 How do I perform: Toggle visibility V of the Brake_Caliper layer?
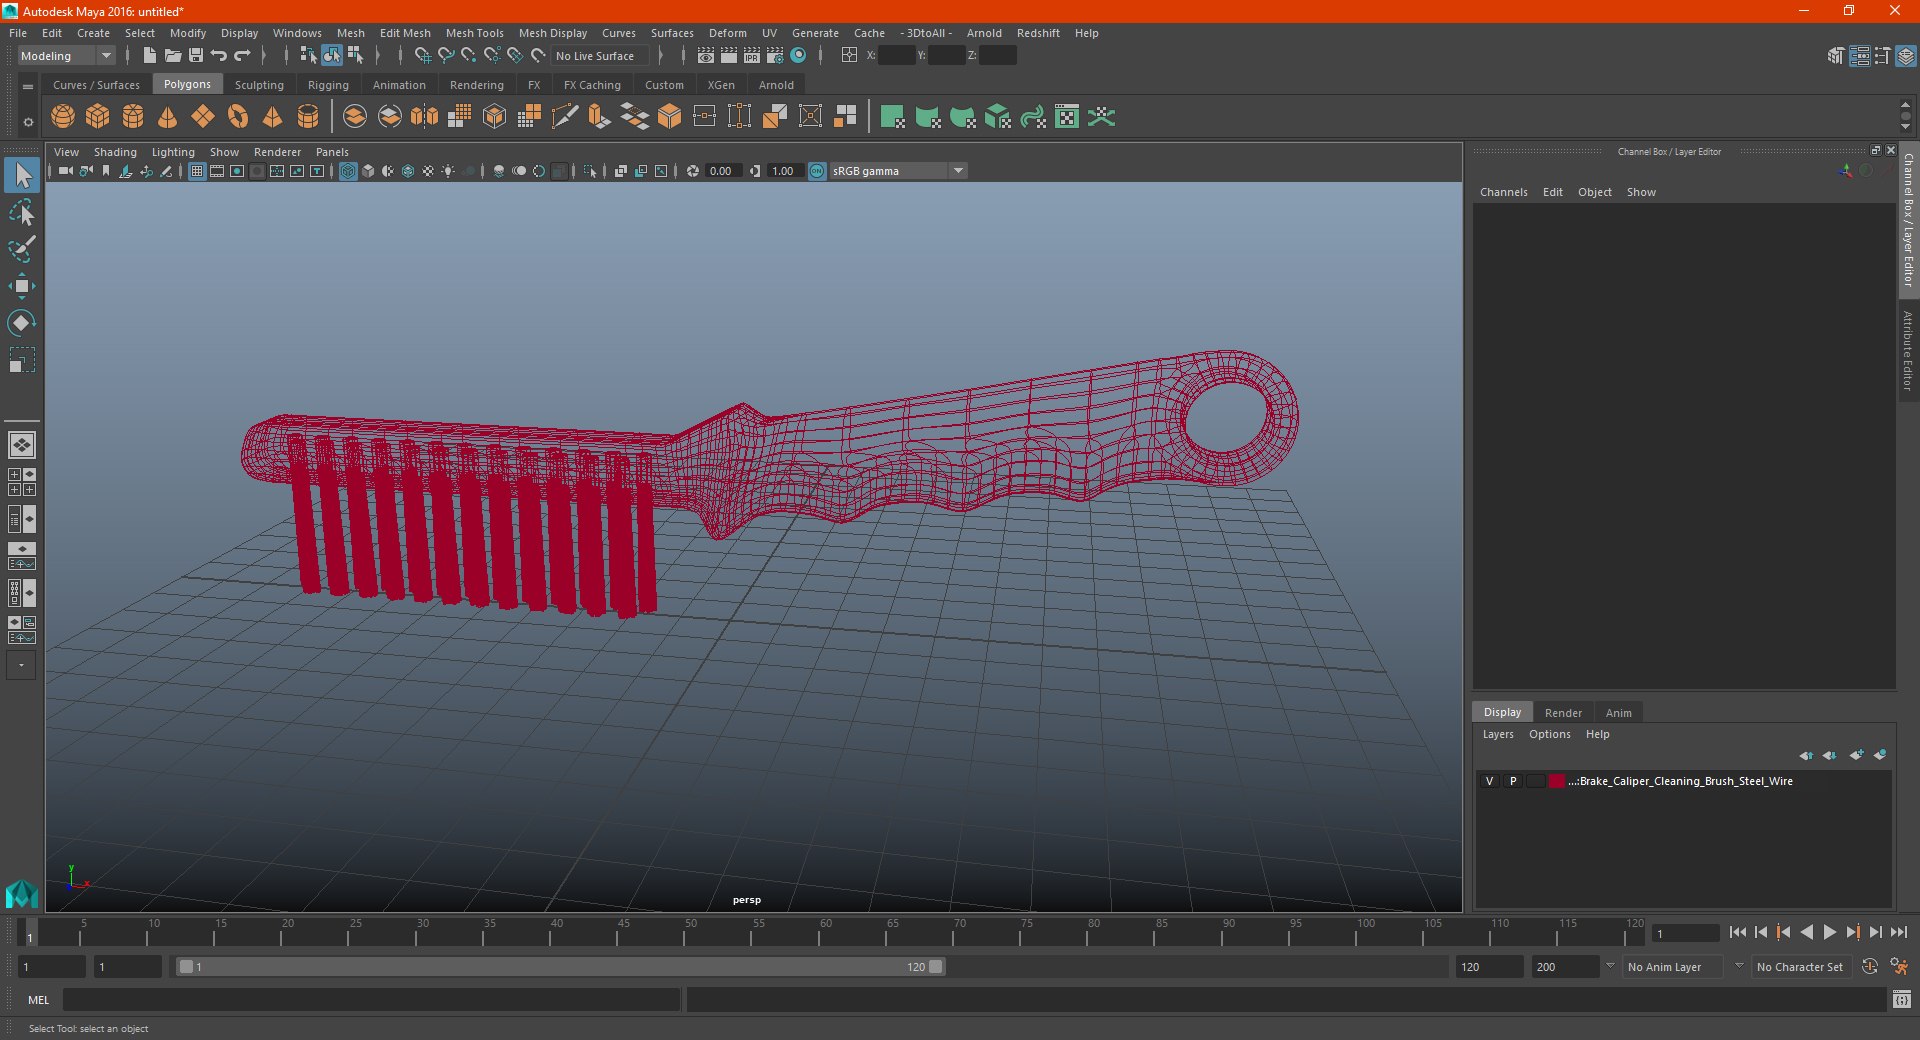(x=1489, y=781)
